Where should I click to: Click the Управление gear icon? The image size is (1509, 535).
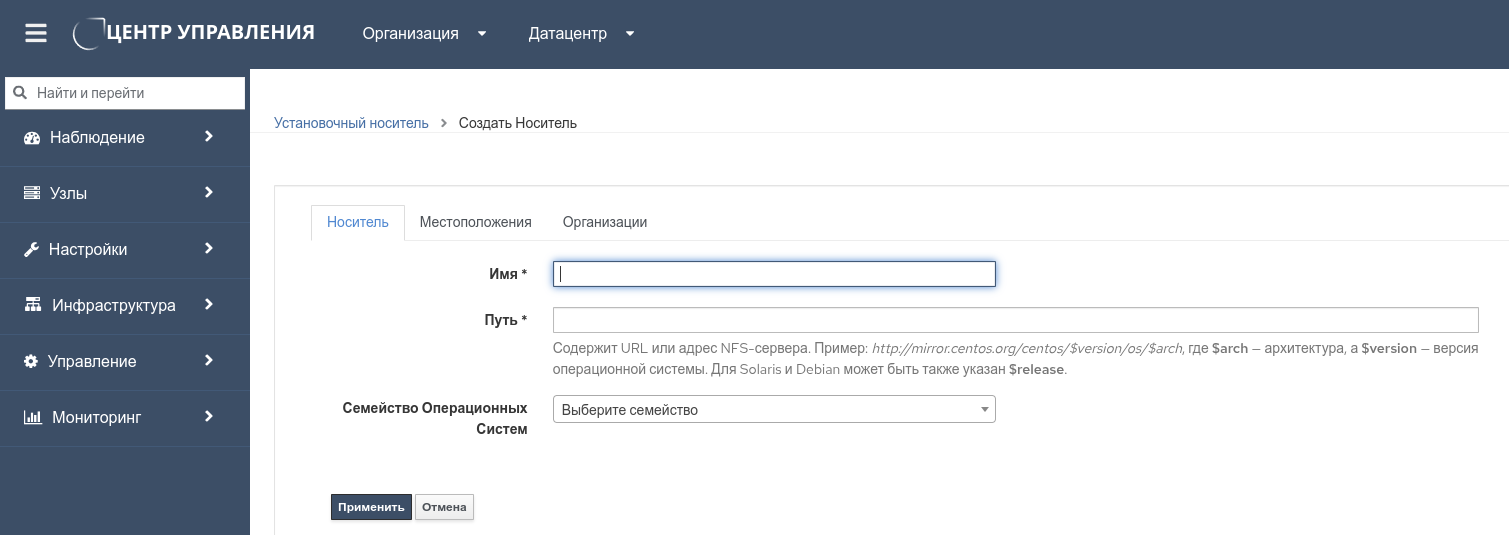coord(30,362)
